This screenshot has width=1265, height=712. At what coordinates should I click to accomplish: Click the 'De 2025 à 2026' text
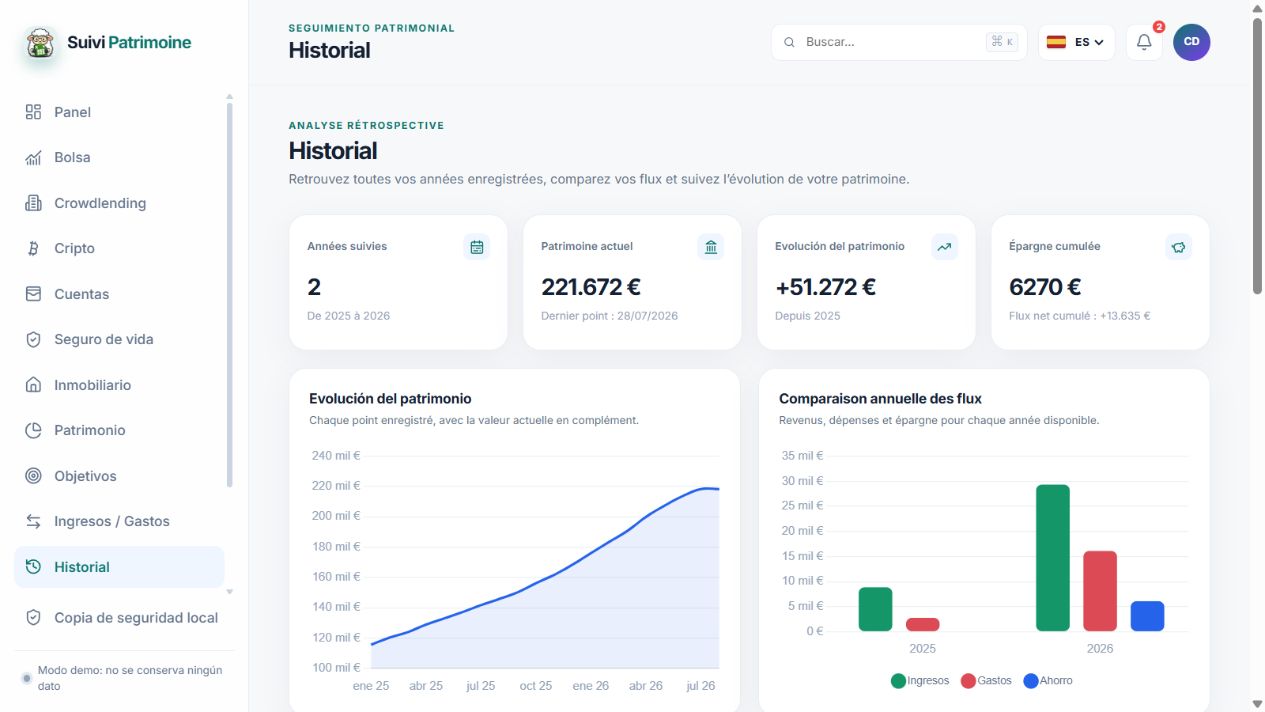click(348, 316)
